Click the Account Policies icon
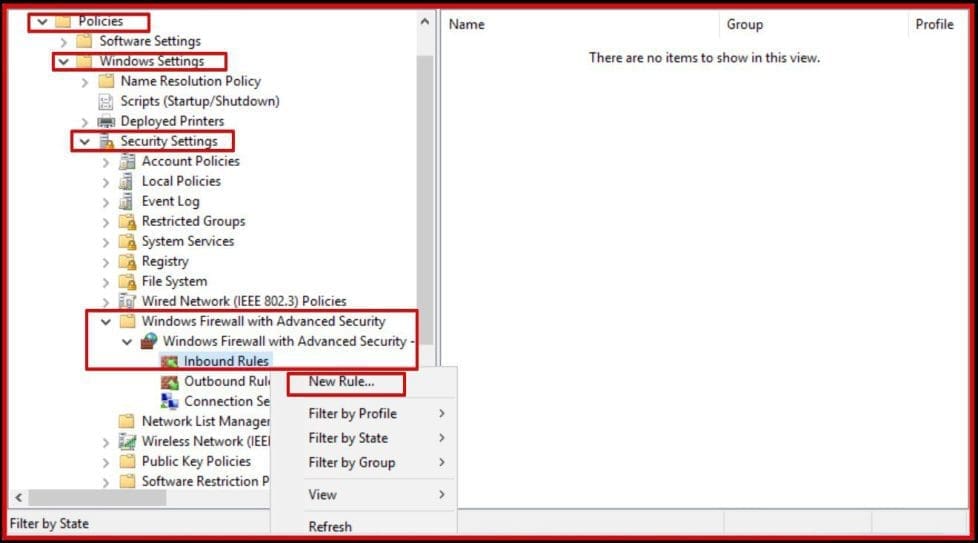 click(127, 161)
